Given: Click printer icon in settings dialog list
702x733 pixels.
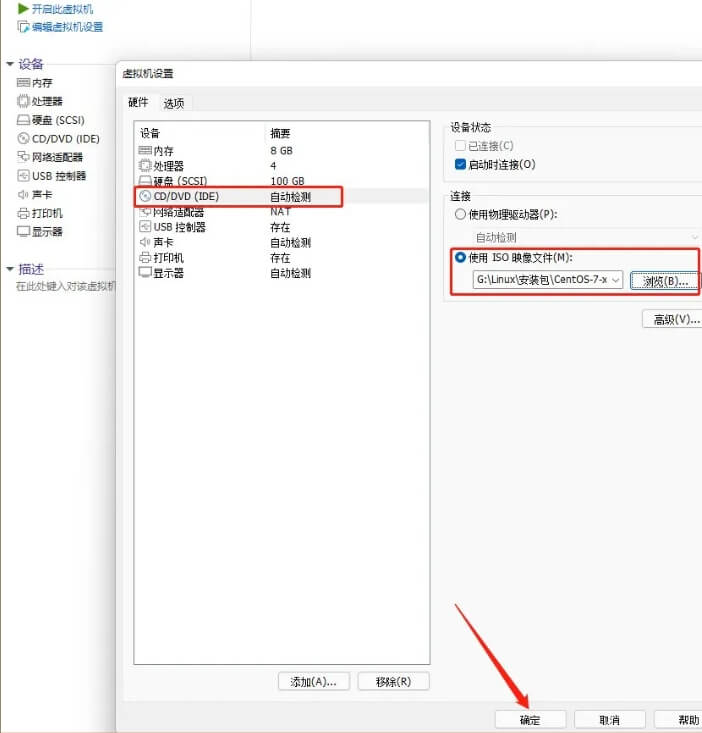Looking at the screenshot, I should click(x=145, y=258).
